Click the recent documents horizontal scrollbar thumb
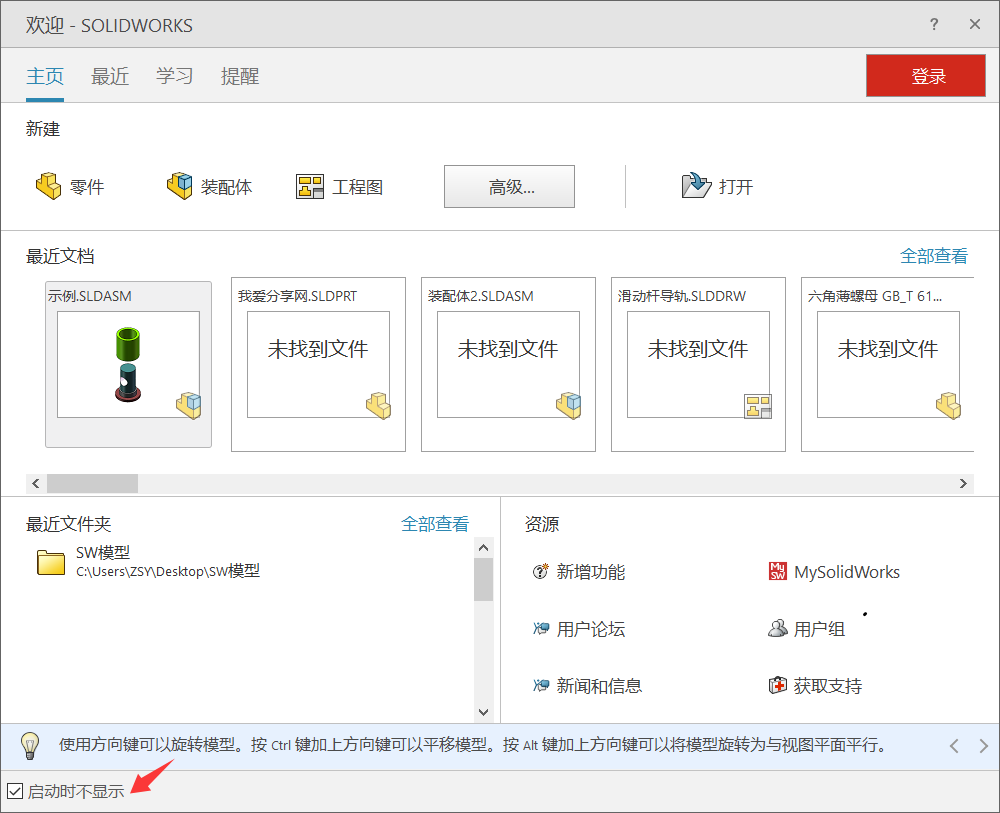 92,483
